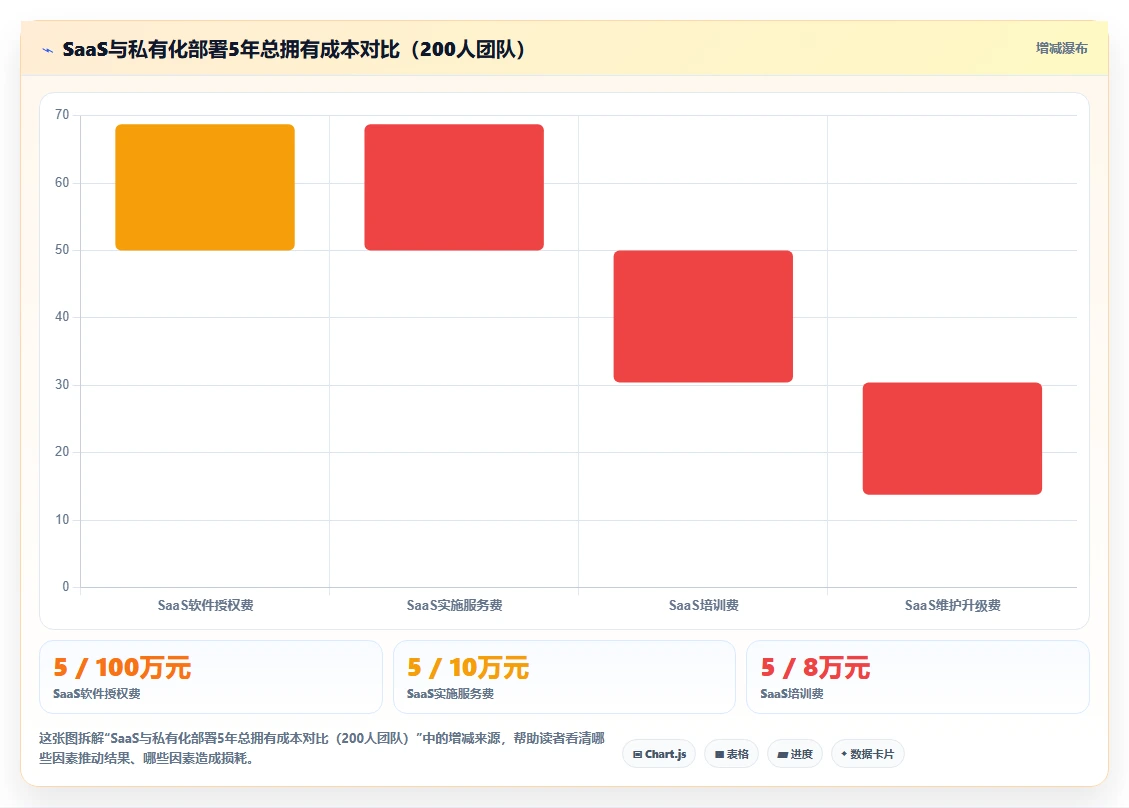Screen dimensions: 1129x808
Task: Click y-axis value 0
Action: pos(66,587)
